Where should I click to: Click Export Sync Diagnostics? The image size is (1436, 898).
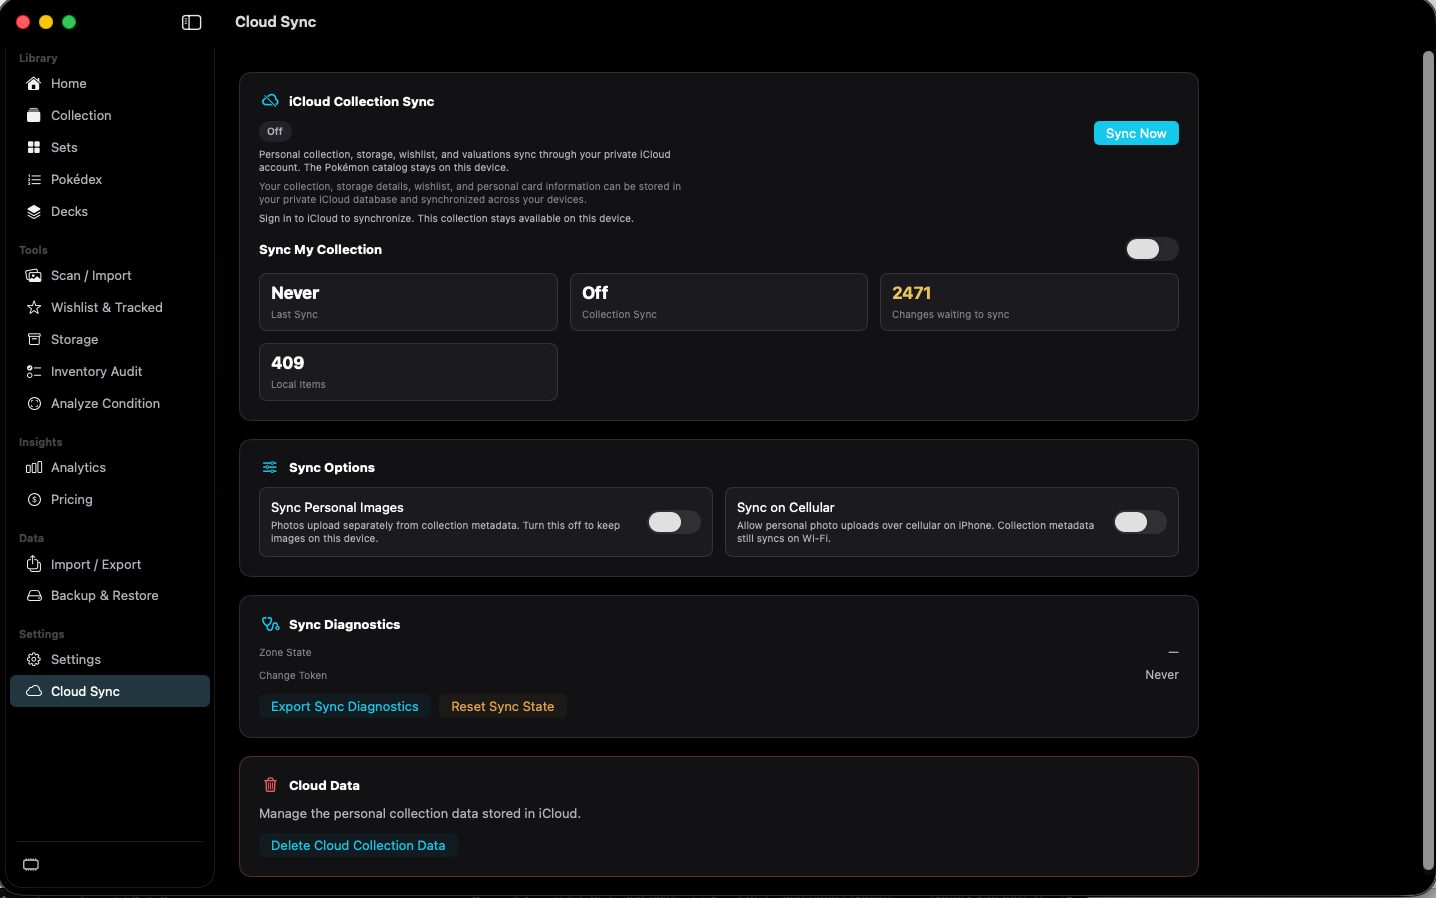[x=345, y=706]
